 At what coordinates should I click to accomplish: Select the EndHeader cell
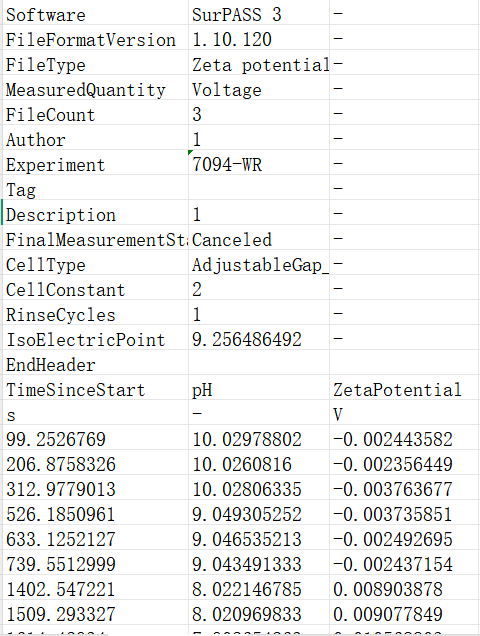tap(95, 363)
